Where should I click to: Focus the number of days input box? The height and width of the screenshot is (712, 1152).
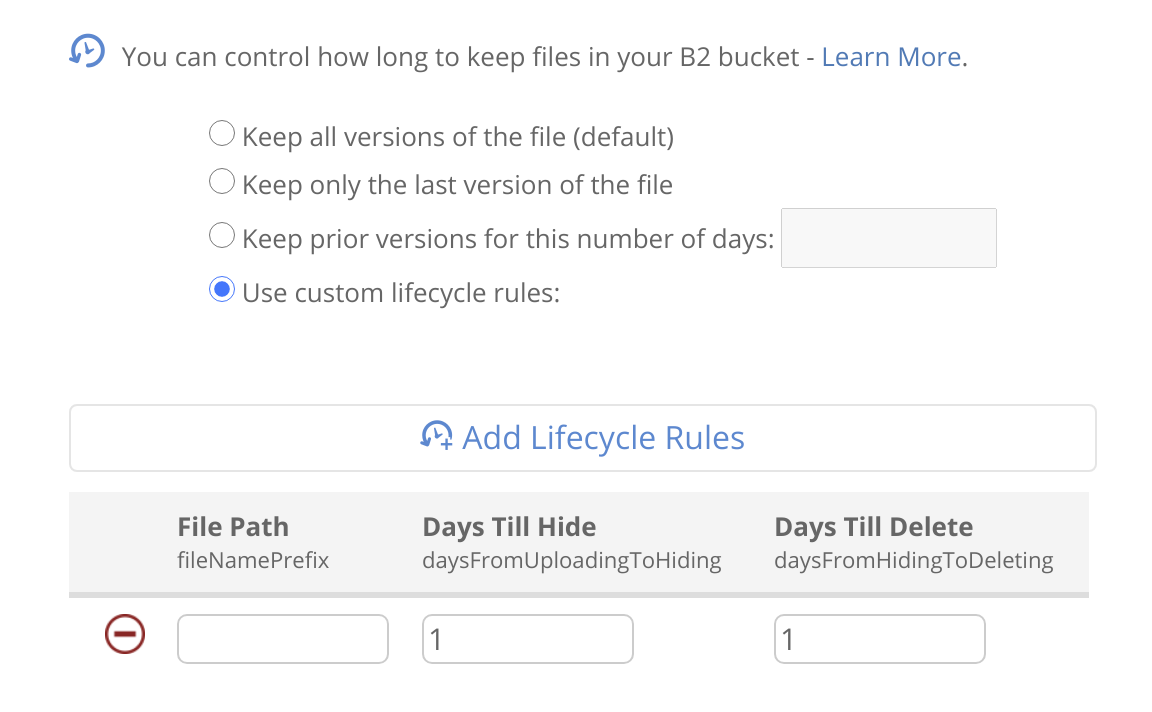click(x=888, y=238)
